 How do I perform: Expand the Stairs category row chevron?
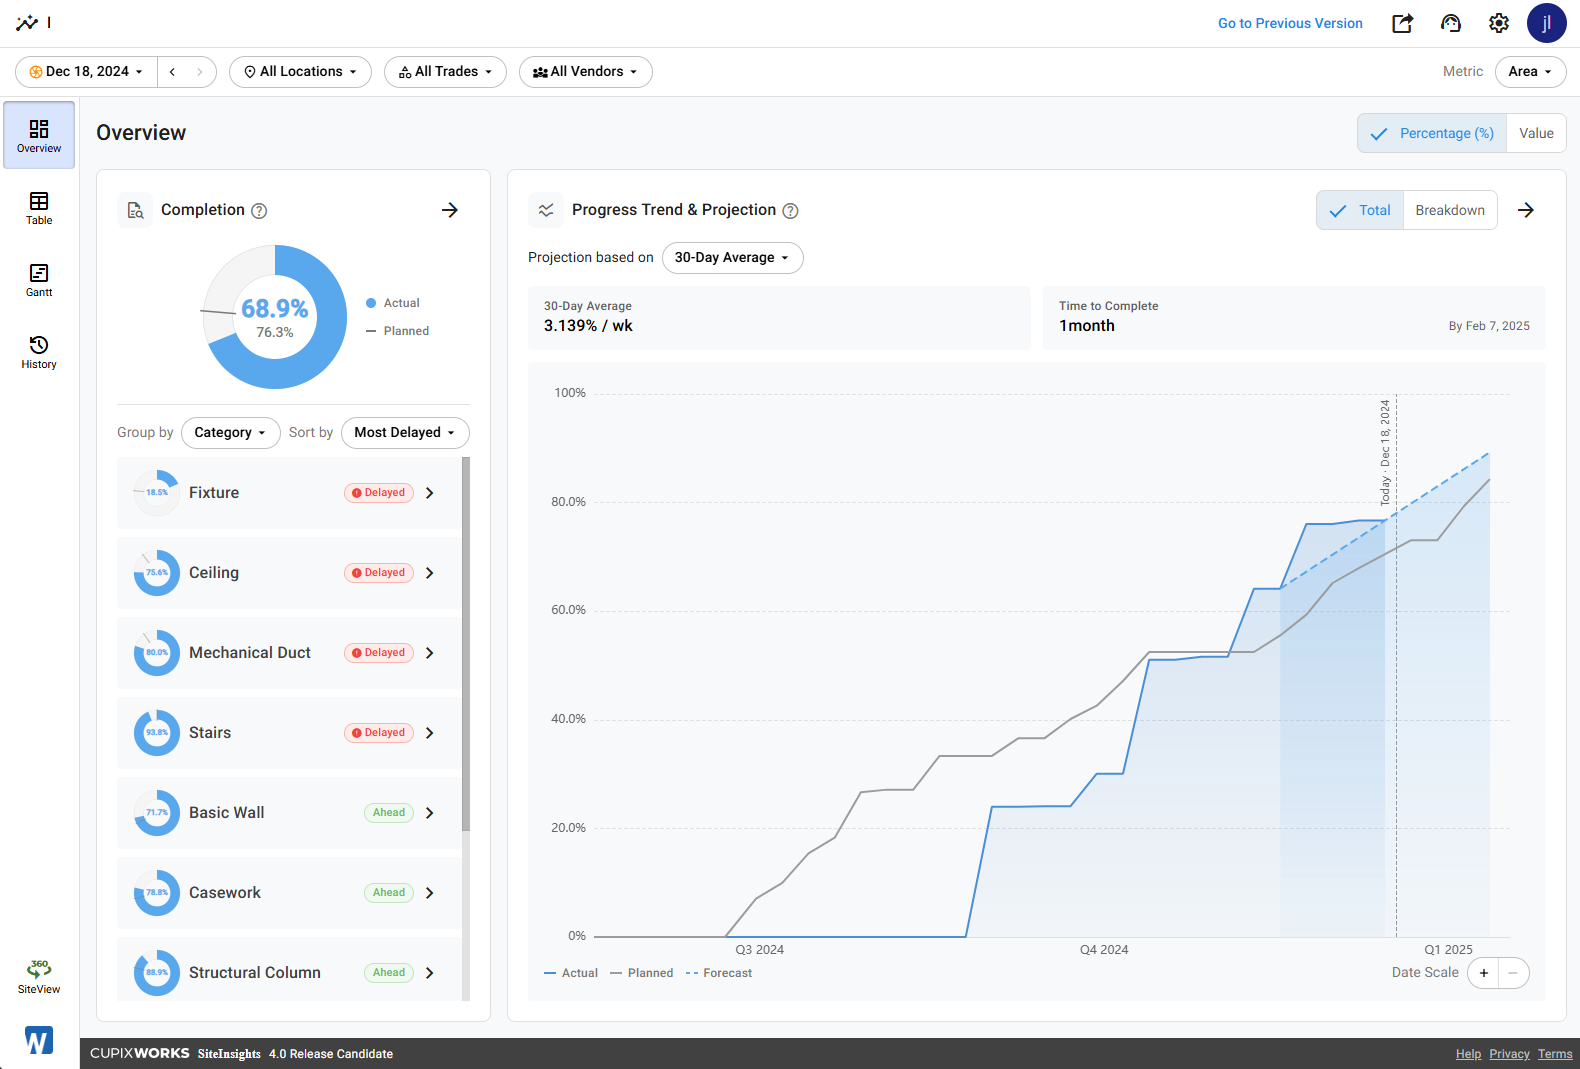pos(430,733)
